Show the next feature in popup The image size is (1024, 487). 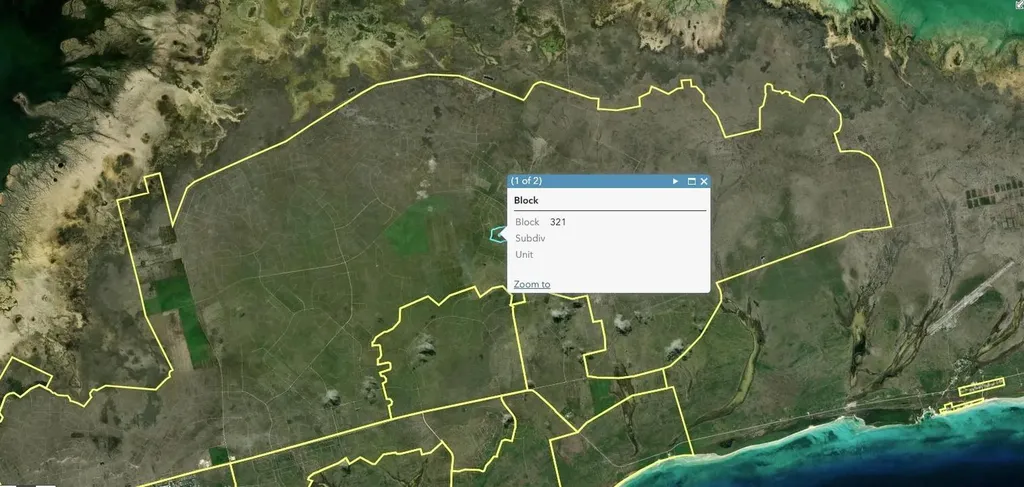[676, 181]
